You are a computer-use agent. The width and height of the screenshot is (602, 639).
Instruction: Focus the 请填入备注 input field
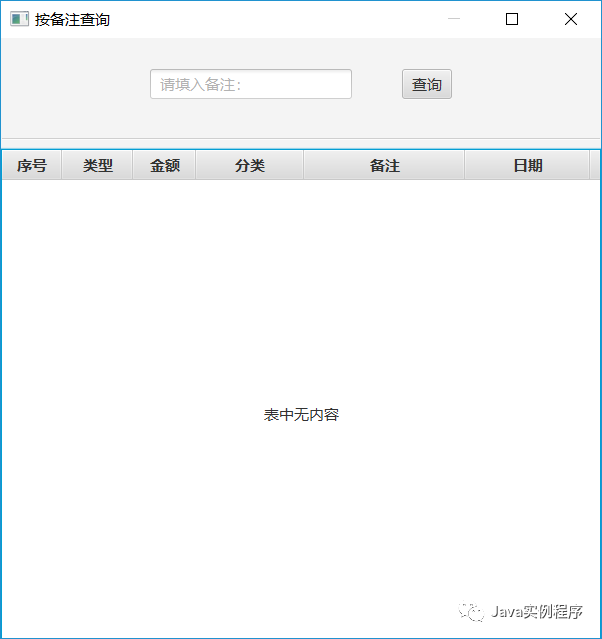(x=250, y=84)
